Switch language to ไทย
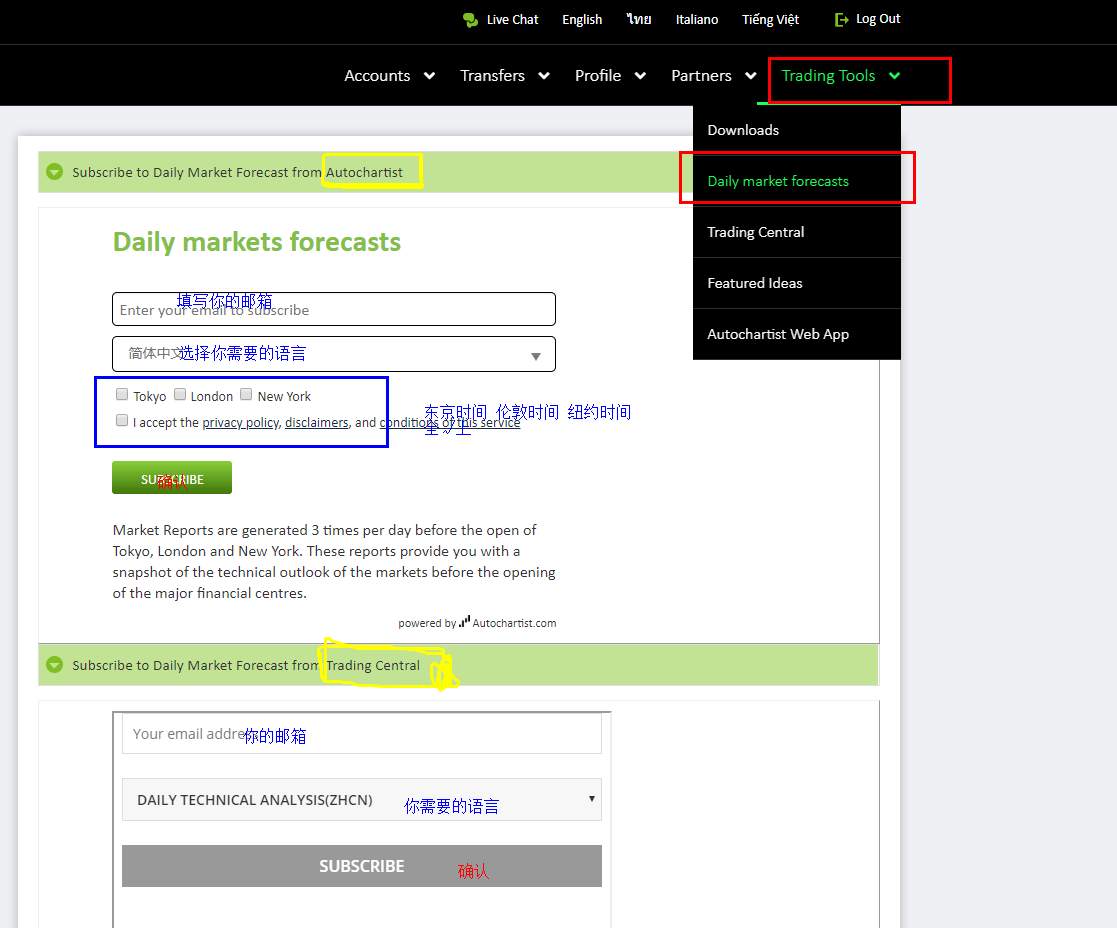The width and height of the screenshot is (1117, 928). (639, 20)
